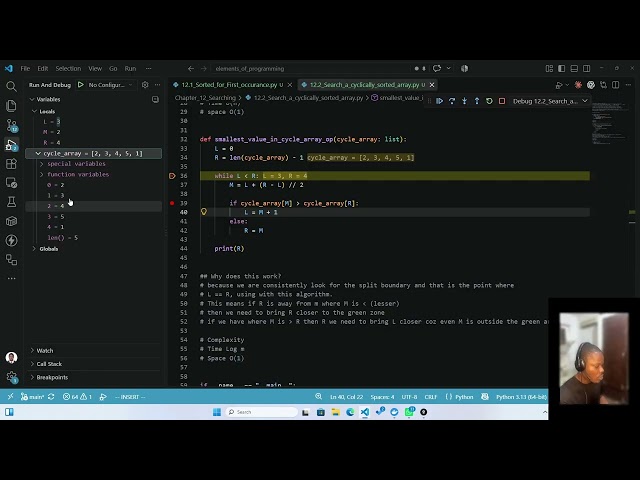Go back with the navigation arrow
640x480 pixels.
[x=191, y=69]
